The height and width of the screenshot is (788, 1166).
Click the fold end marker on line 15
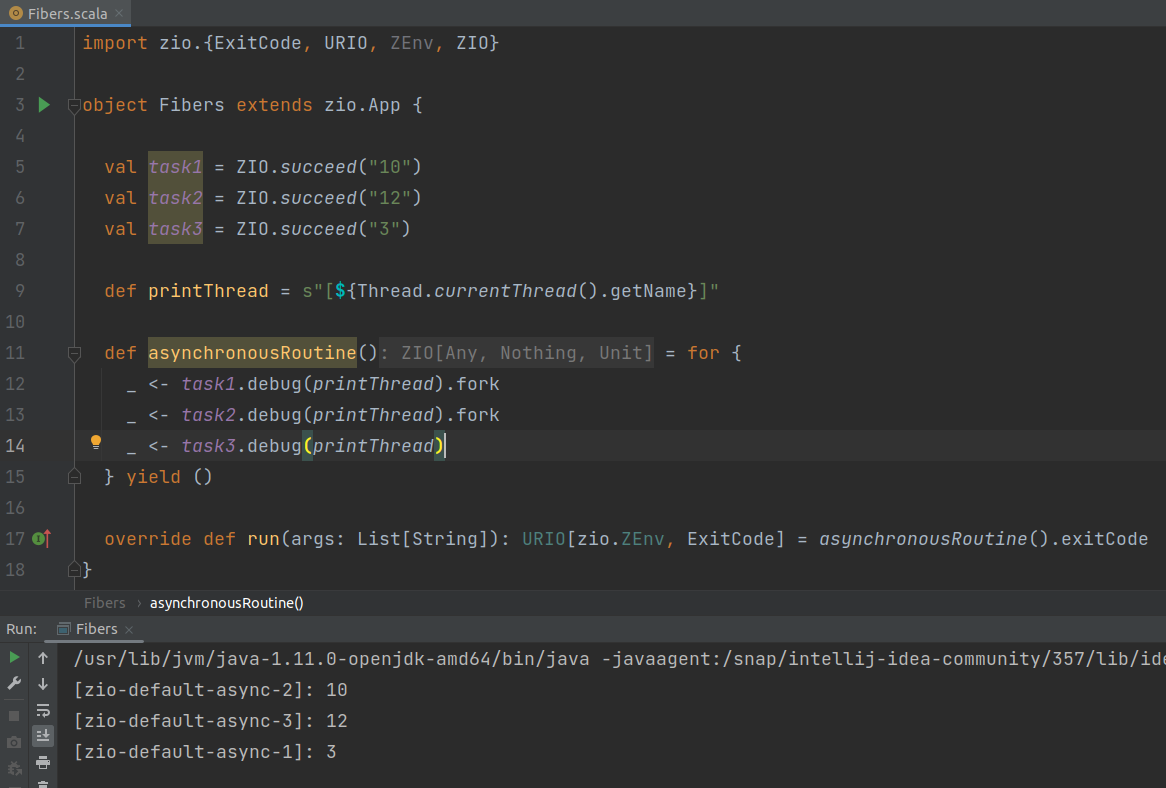coord(74,477)
